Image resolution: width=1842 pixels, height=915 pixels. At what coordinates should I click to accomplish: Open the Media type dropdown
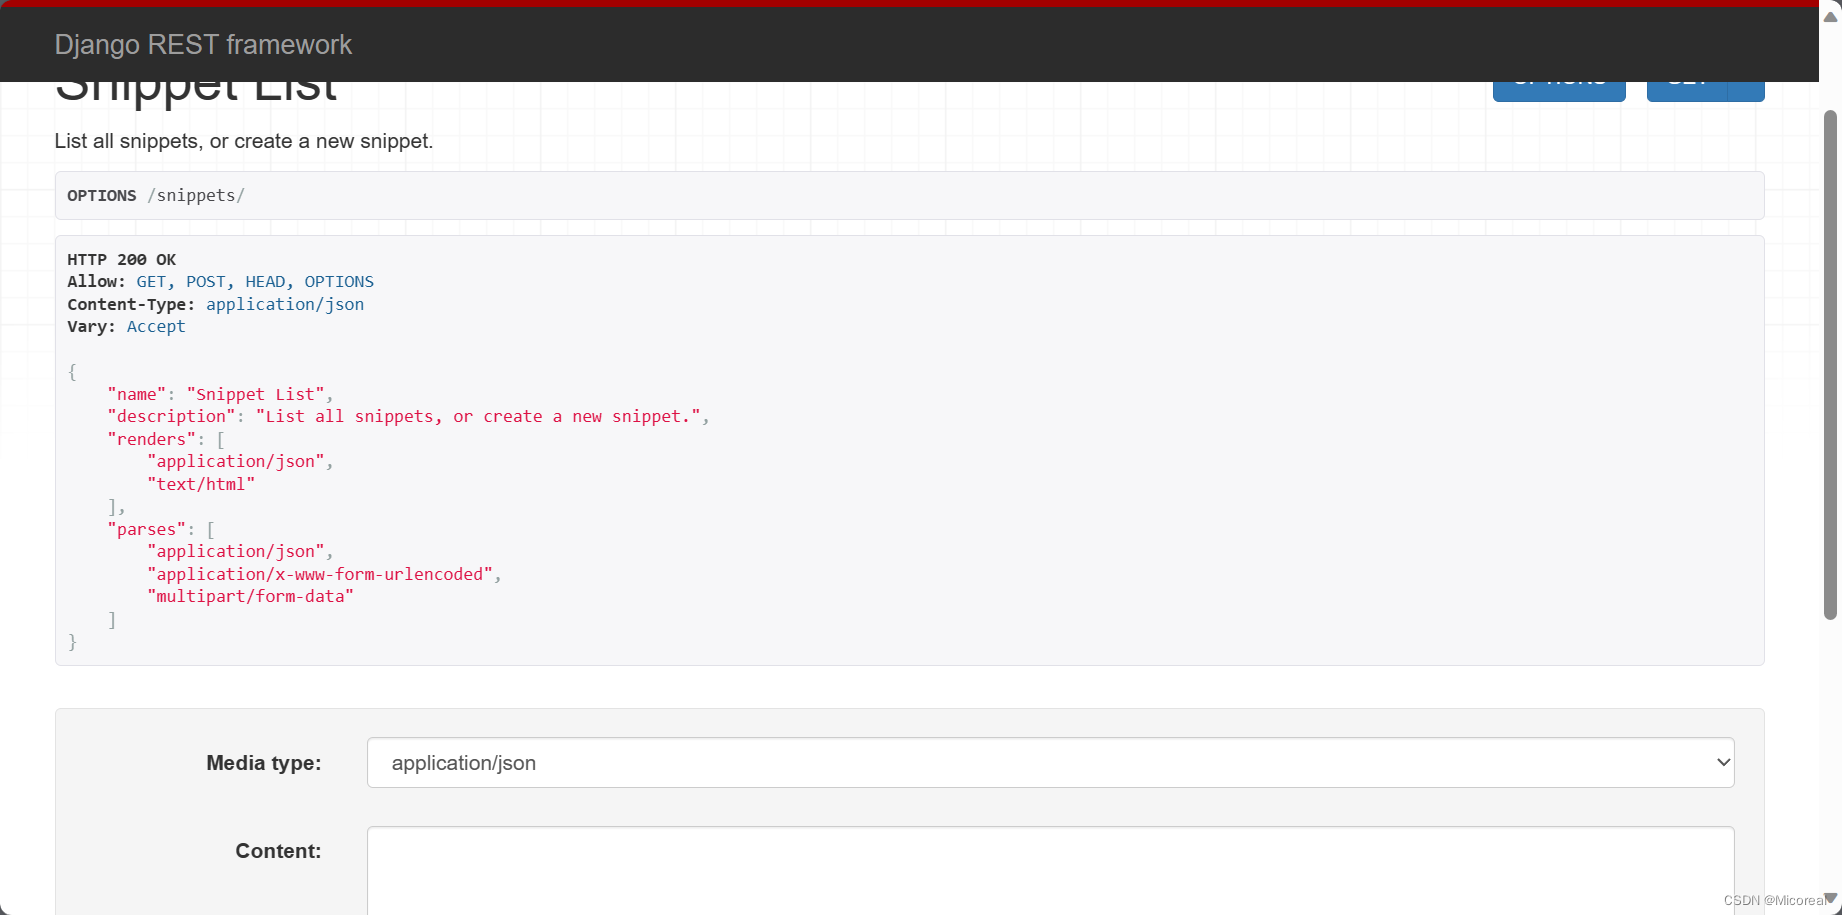pos(1050,763)
